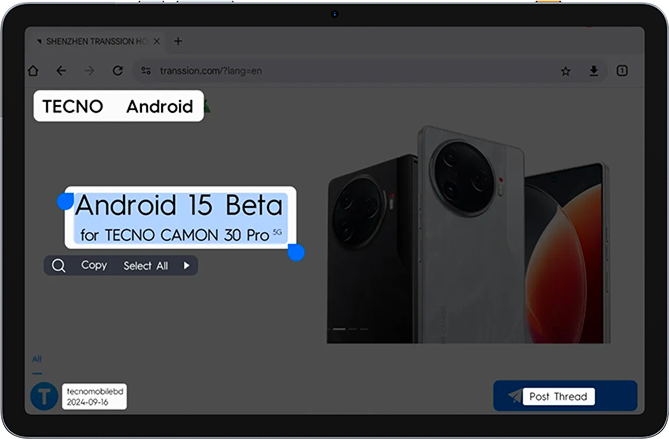Image resolution: width=669 pixels, height=439 pixels.
Task: Bookmark the page with the star icon
Action: [566, 71]
